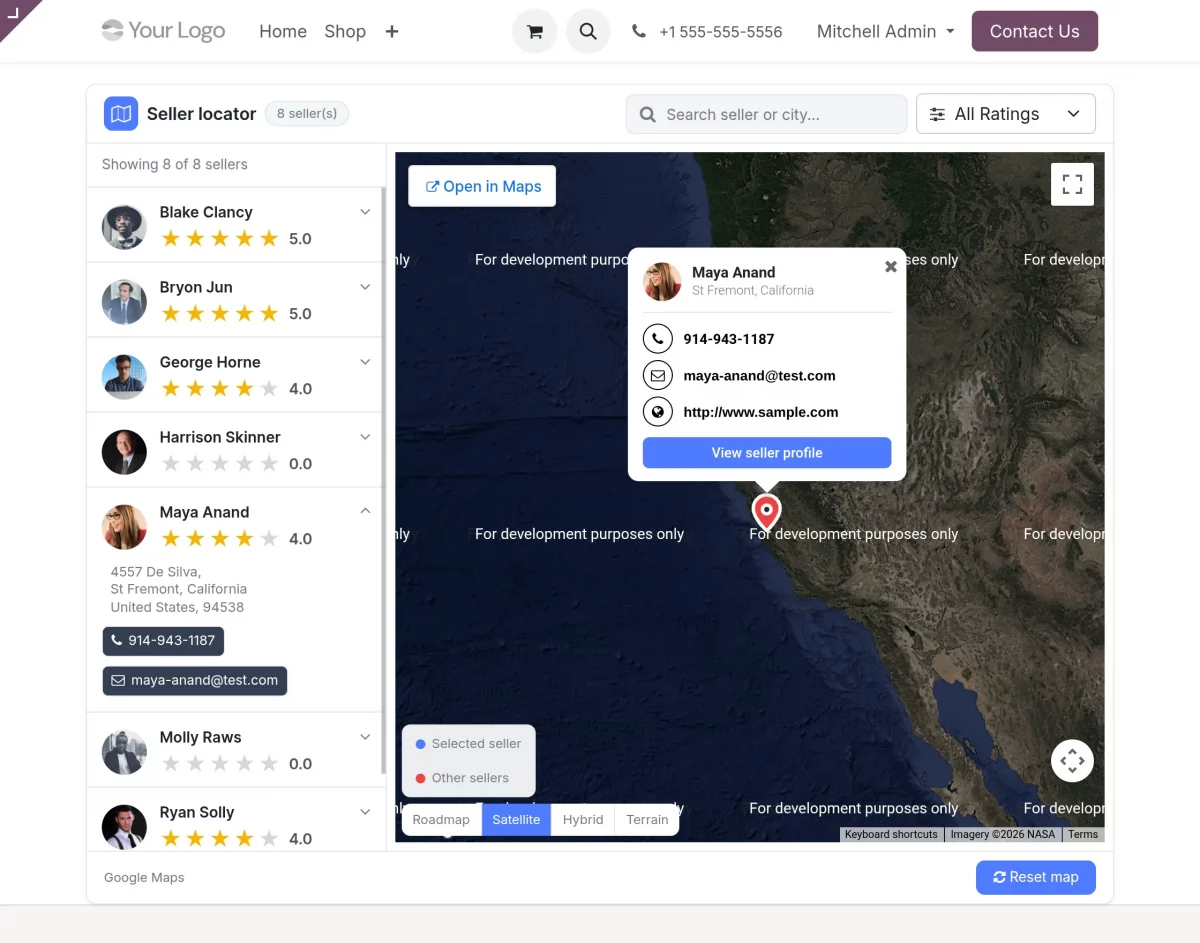
Task: Click the Contact Us button
Action: point(1035,31)
